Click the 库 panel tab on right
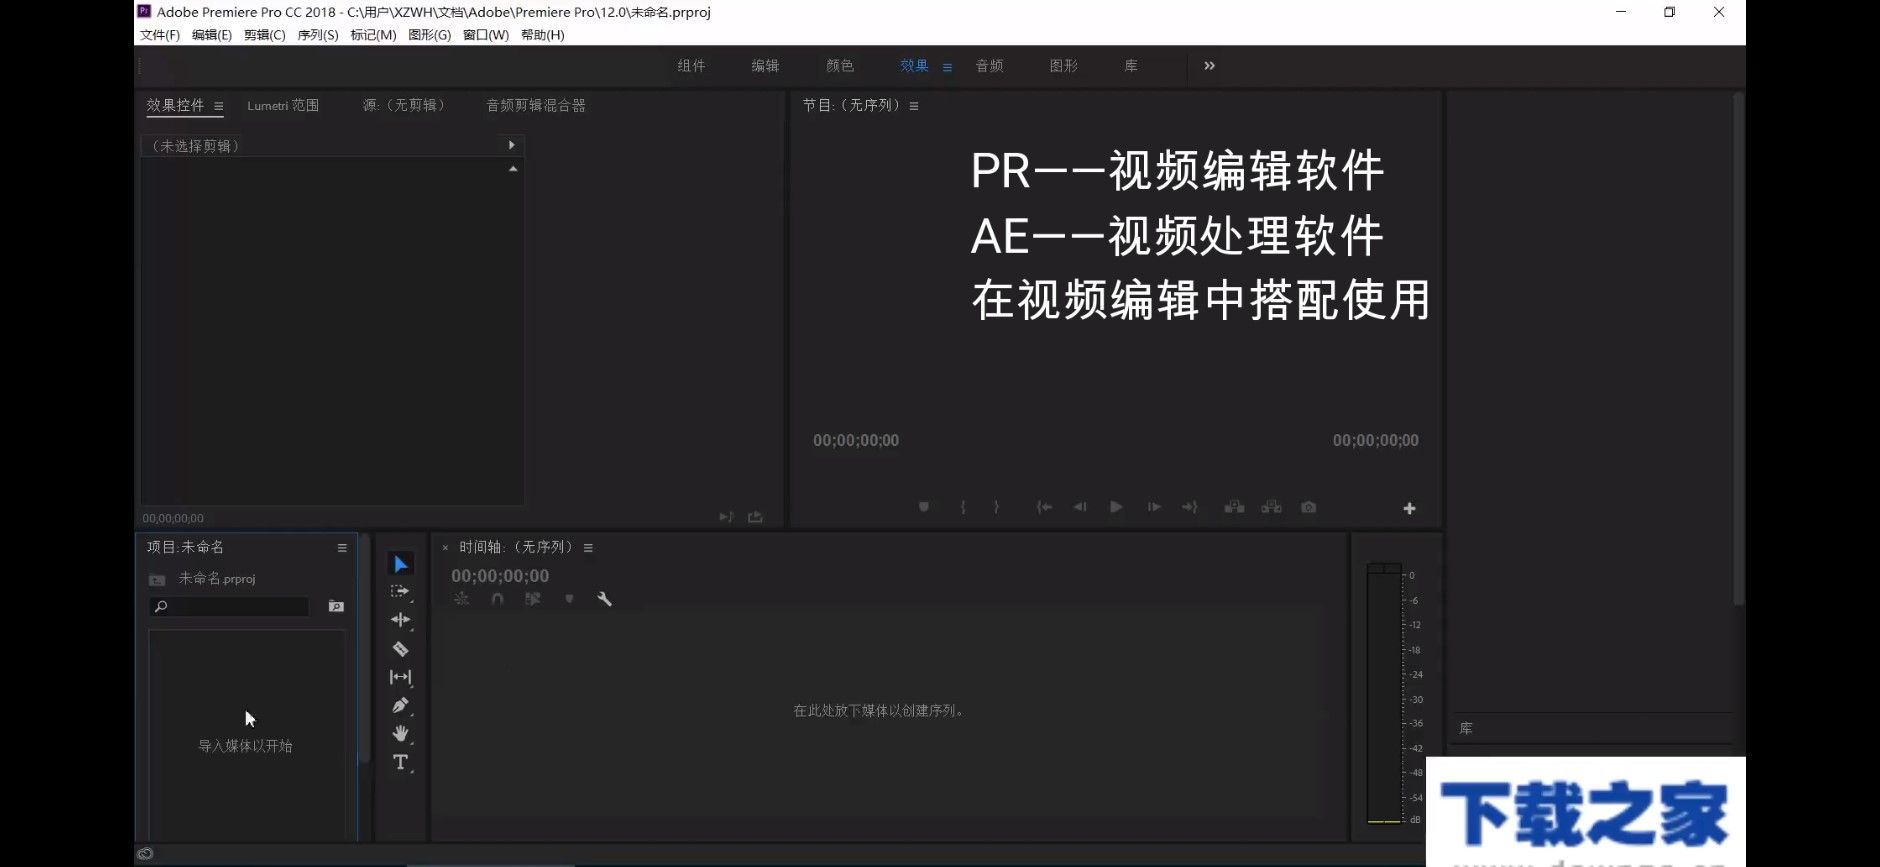1880x867 pixels. coord(1466,729)
